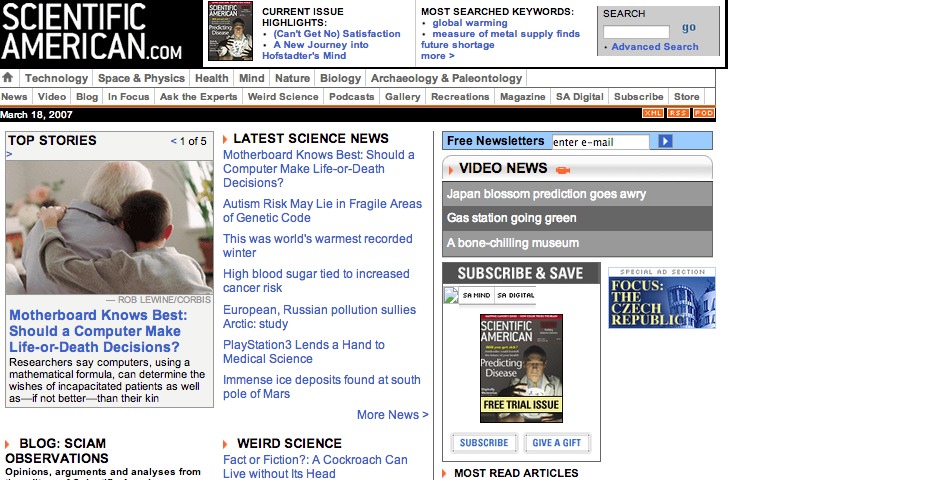Open Subscribe nav item
940x480 pixels.
[638, 96]
